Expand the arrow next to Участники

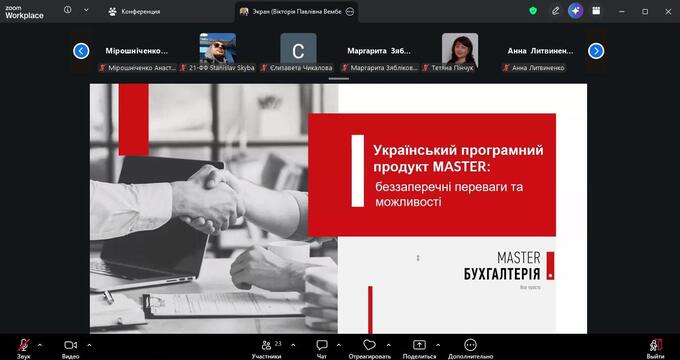tap(293, 345)
